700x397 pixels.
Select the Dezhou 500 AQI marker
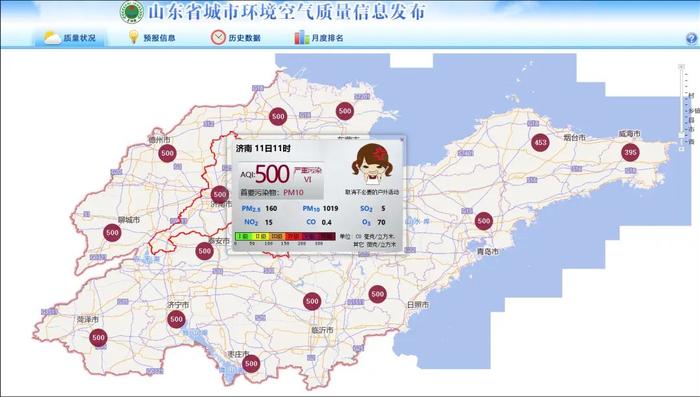pyautogui.click(x=167, y=153)
